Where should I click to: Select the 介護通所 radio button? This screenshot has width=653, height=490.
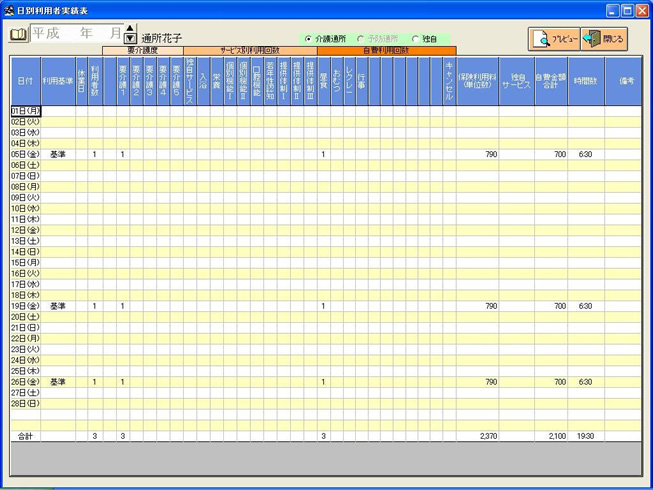click(x=308, y=39)
